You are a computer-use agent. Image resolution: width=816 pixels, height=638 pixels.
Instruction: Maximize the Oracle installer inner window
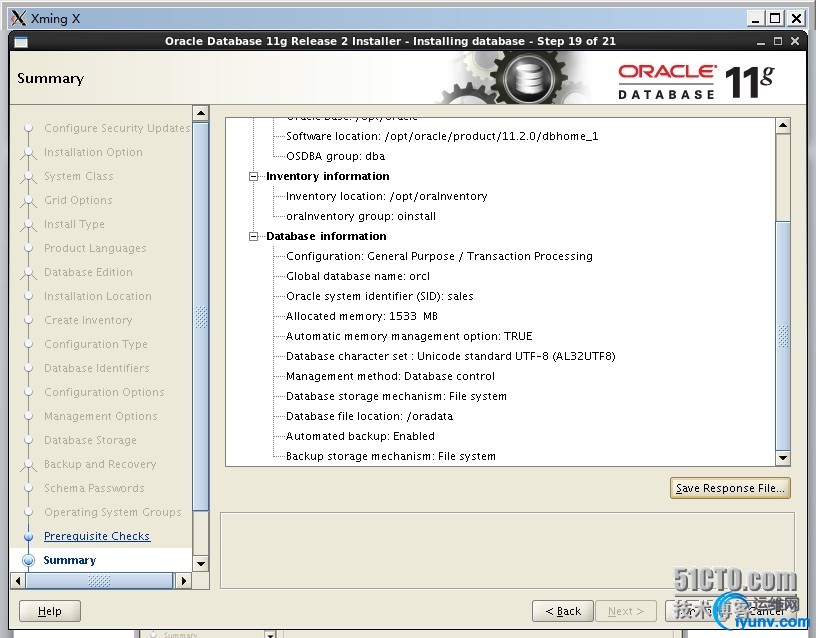tap(778, 42)
